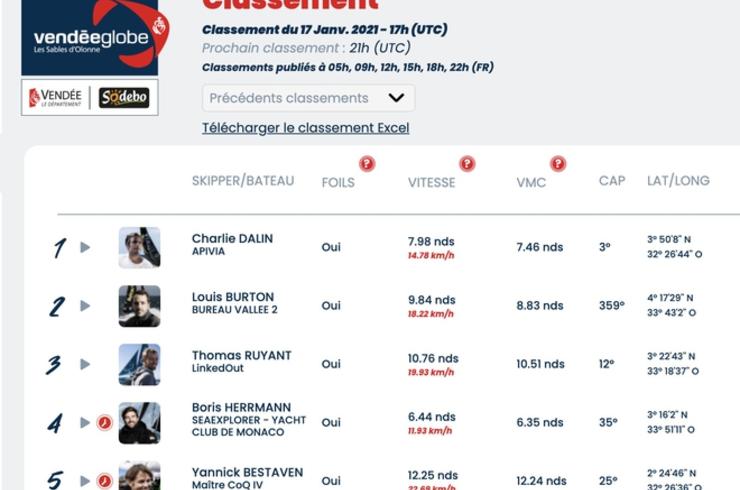Expand Louis Burton's row arrow

(85, 305)
